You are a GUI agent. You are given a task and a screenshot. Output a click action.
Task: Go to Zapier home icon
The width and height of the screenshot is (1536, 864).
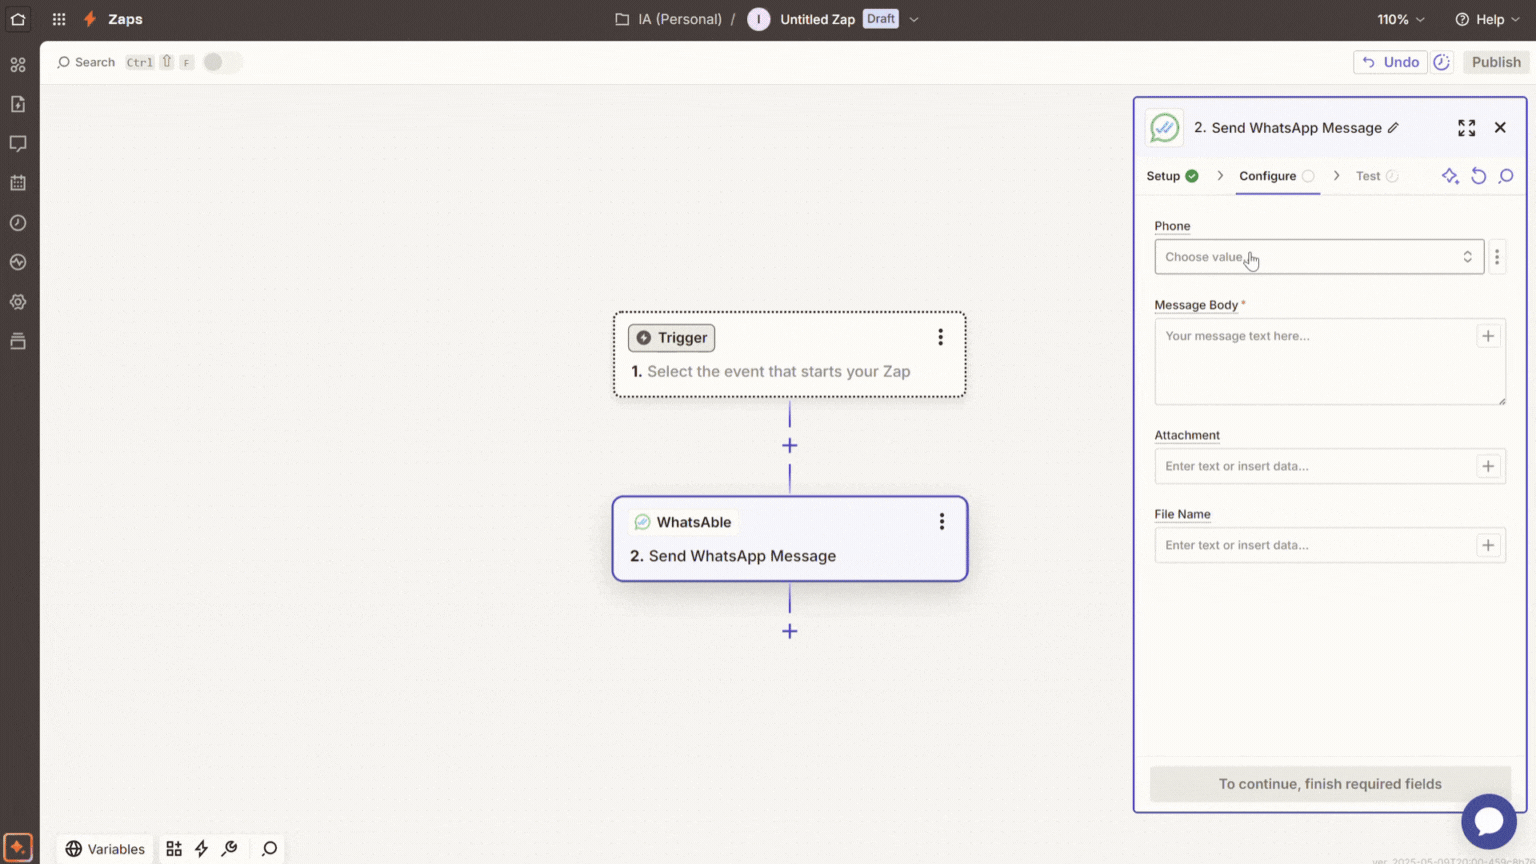[18, 19]
